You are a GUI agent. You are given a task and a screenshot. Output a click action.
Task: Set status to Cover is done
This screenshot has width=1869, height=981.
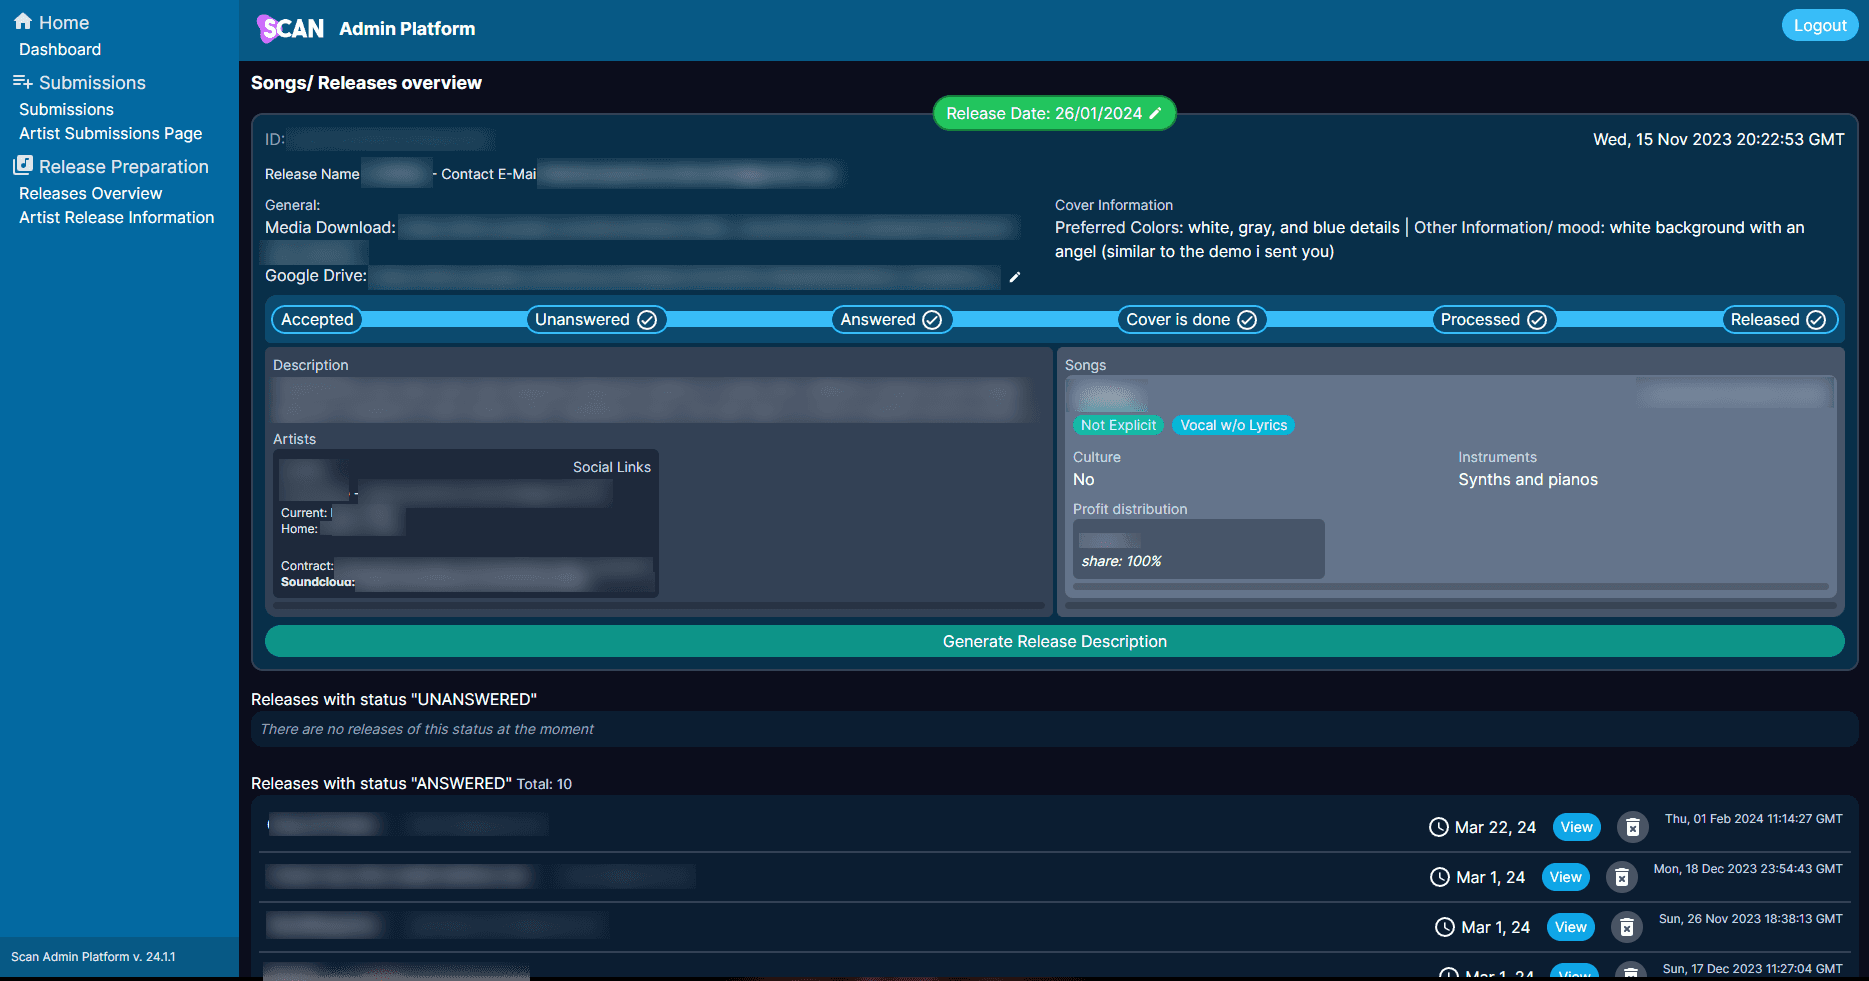pos(1191,320)
